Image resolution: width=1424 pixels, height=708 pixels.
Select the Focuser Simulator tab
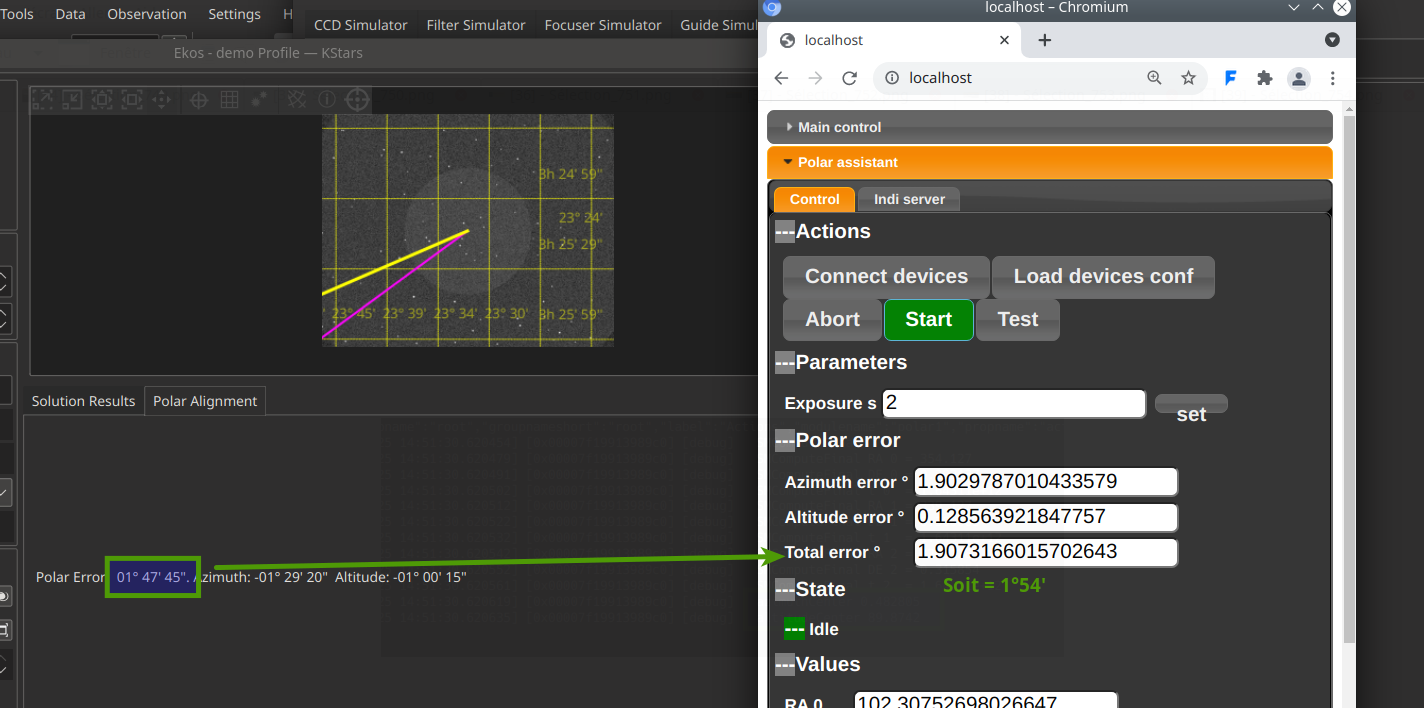coord(603,25)
